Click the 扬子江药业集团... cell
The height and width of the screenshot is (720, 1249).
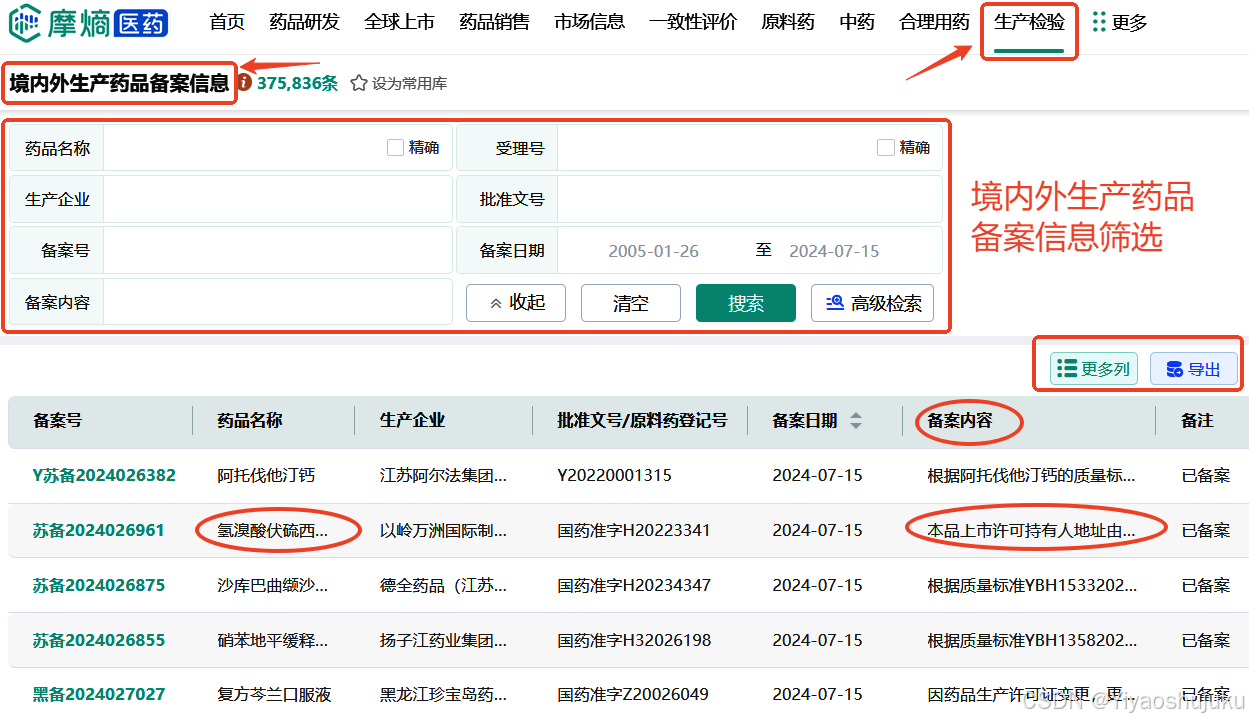coord(443,640)
